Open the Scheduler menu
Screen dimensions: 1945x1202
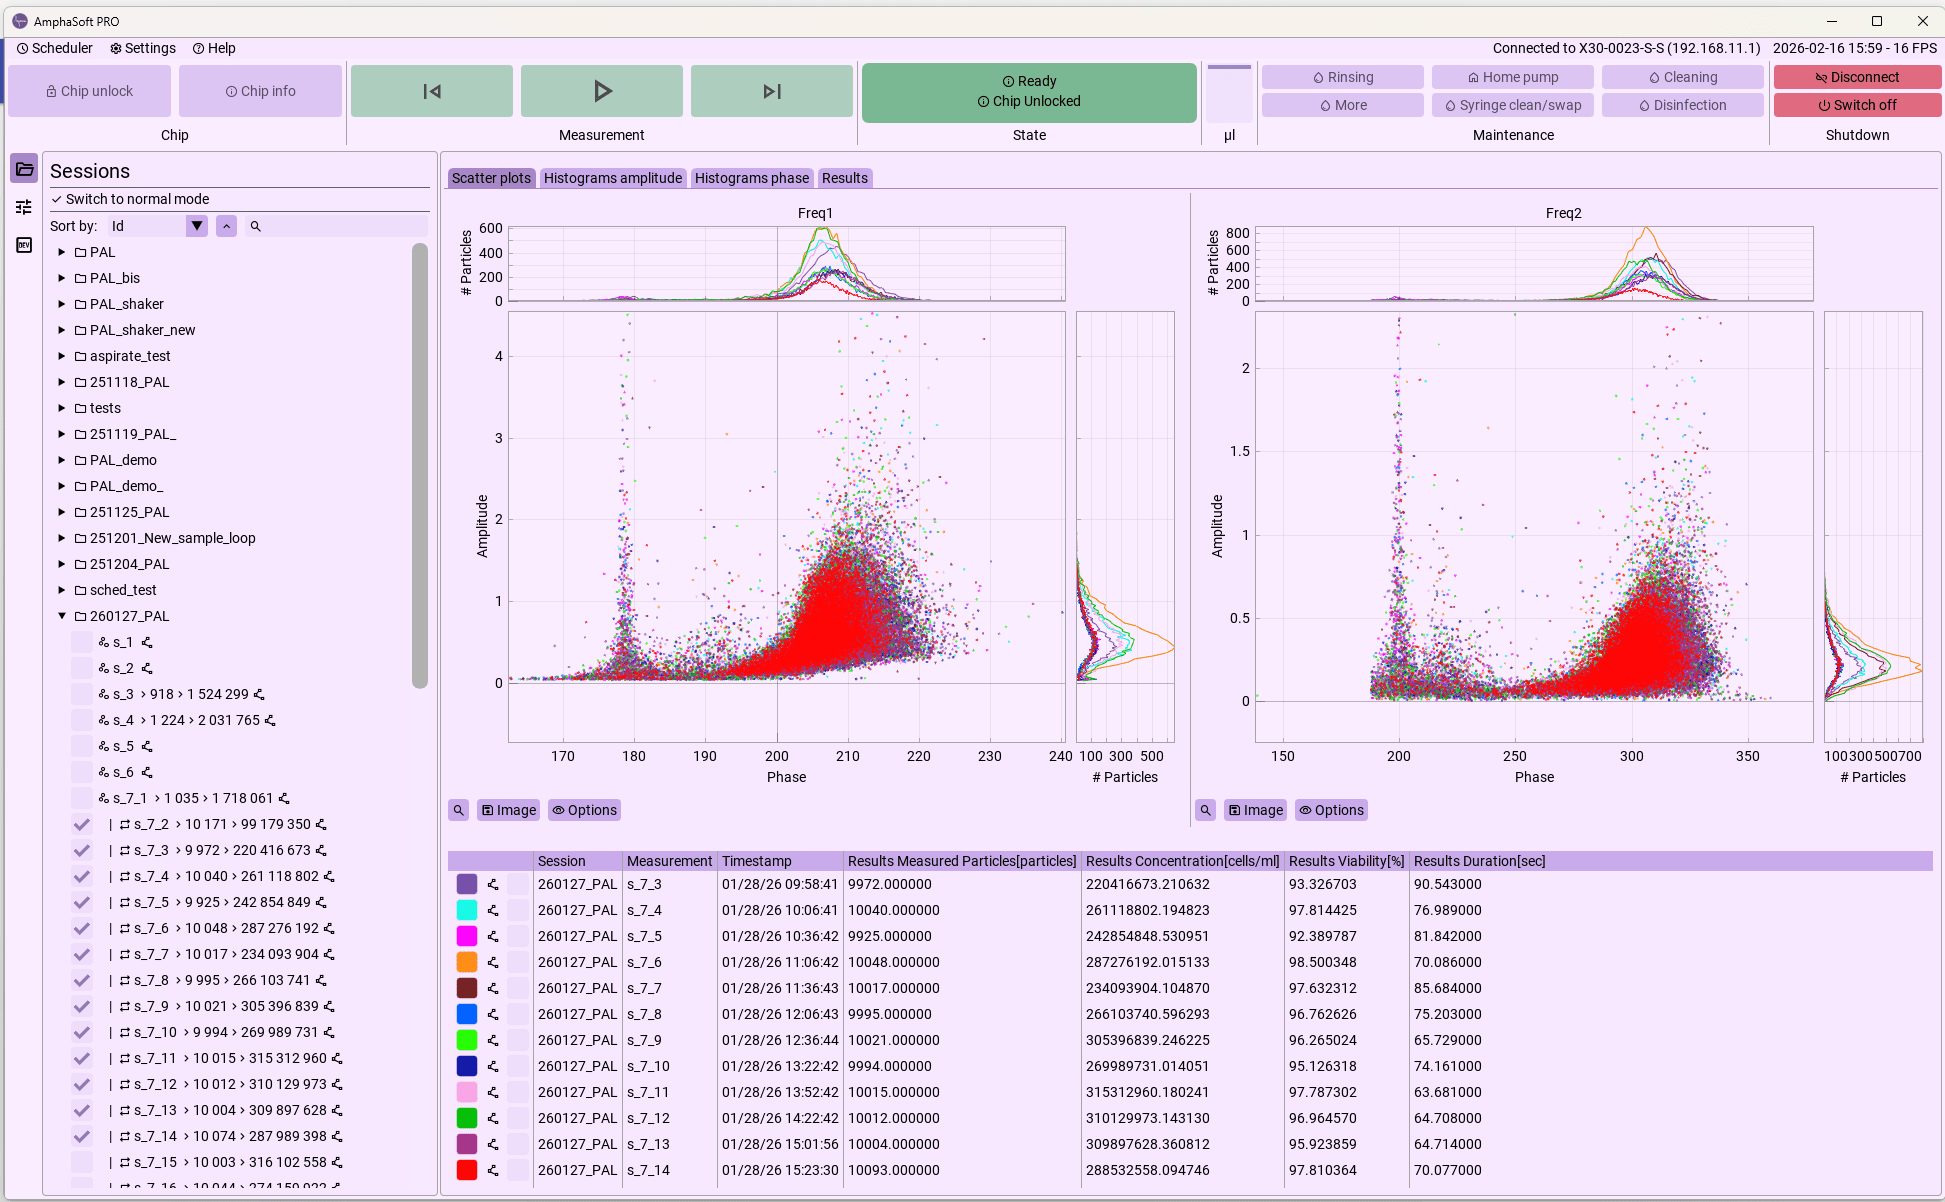click(55, 48)
